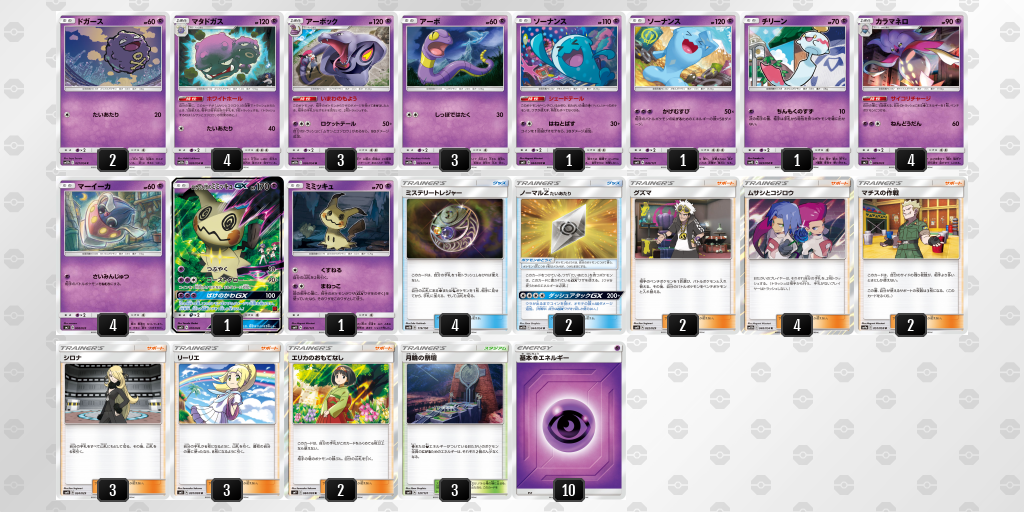The width and height of the screenshot is (1024, 512).
Task: Open the Chimecho (チリーン) card
Action: 797,90
